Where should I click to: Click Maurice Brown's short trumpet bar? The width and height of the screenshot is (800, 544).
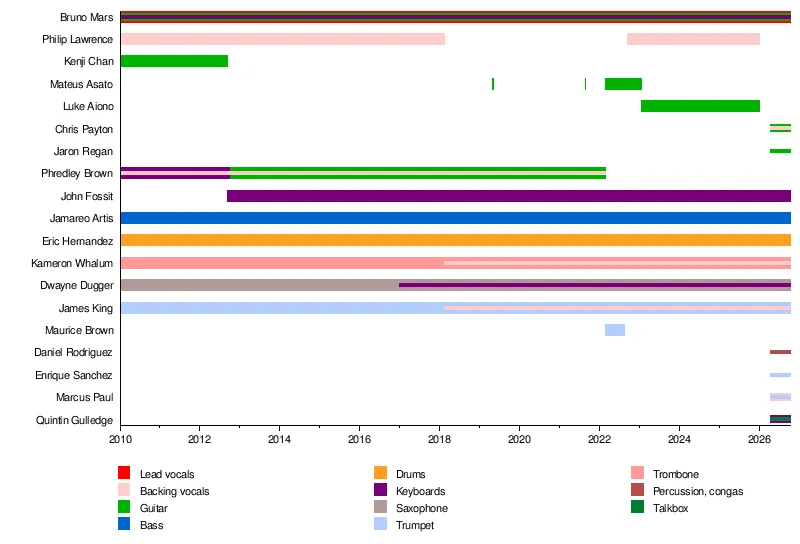[615, 330]
